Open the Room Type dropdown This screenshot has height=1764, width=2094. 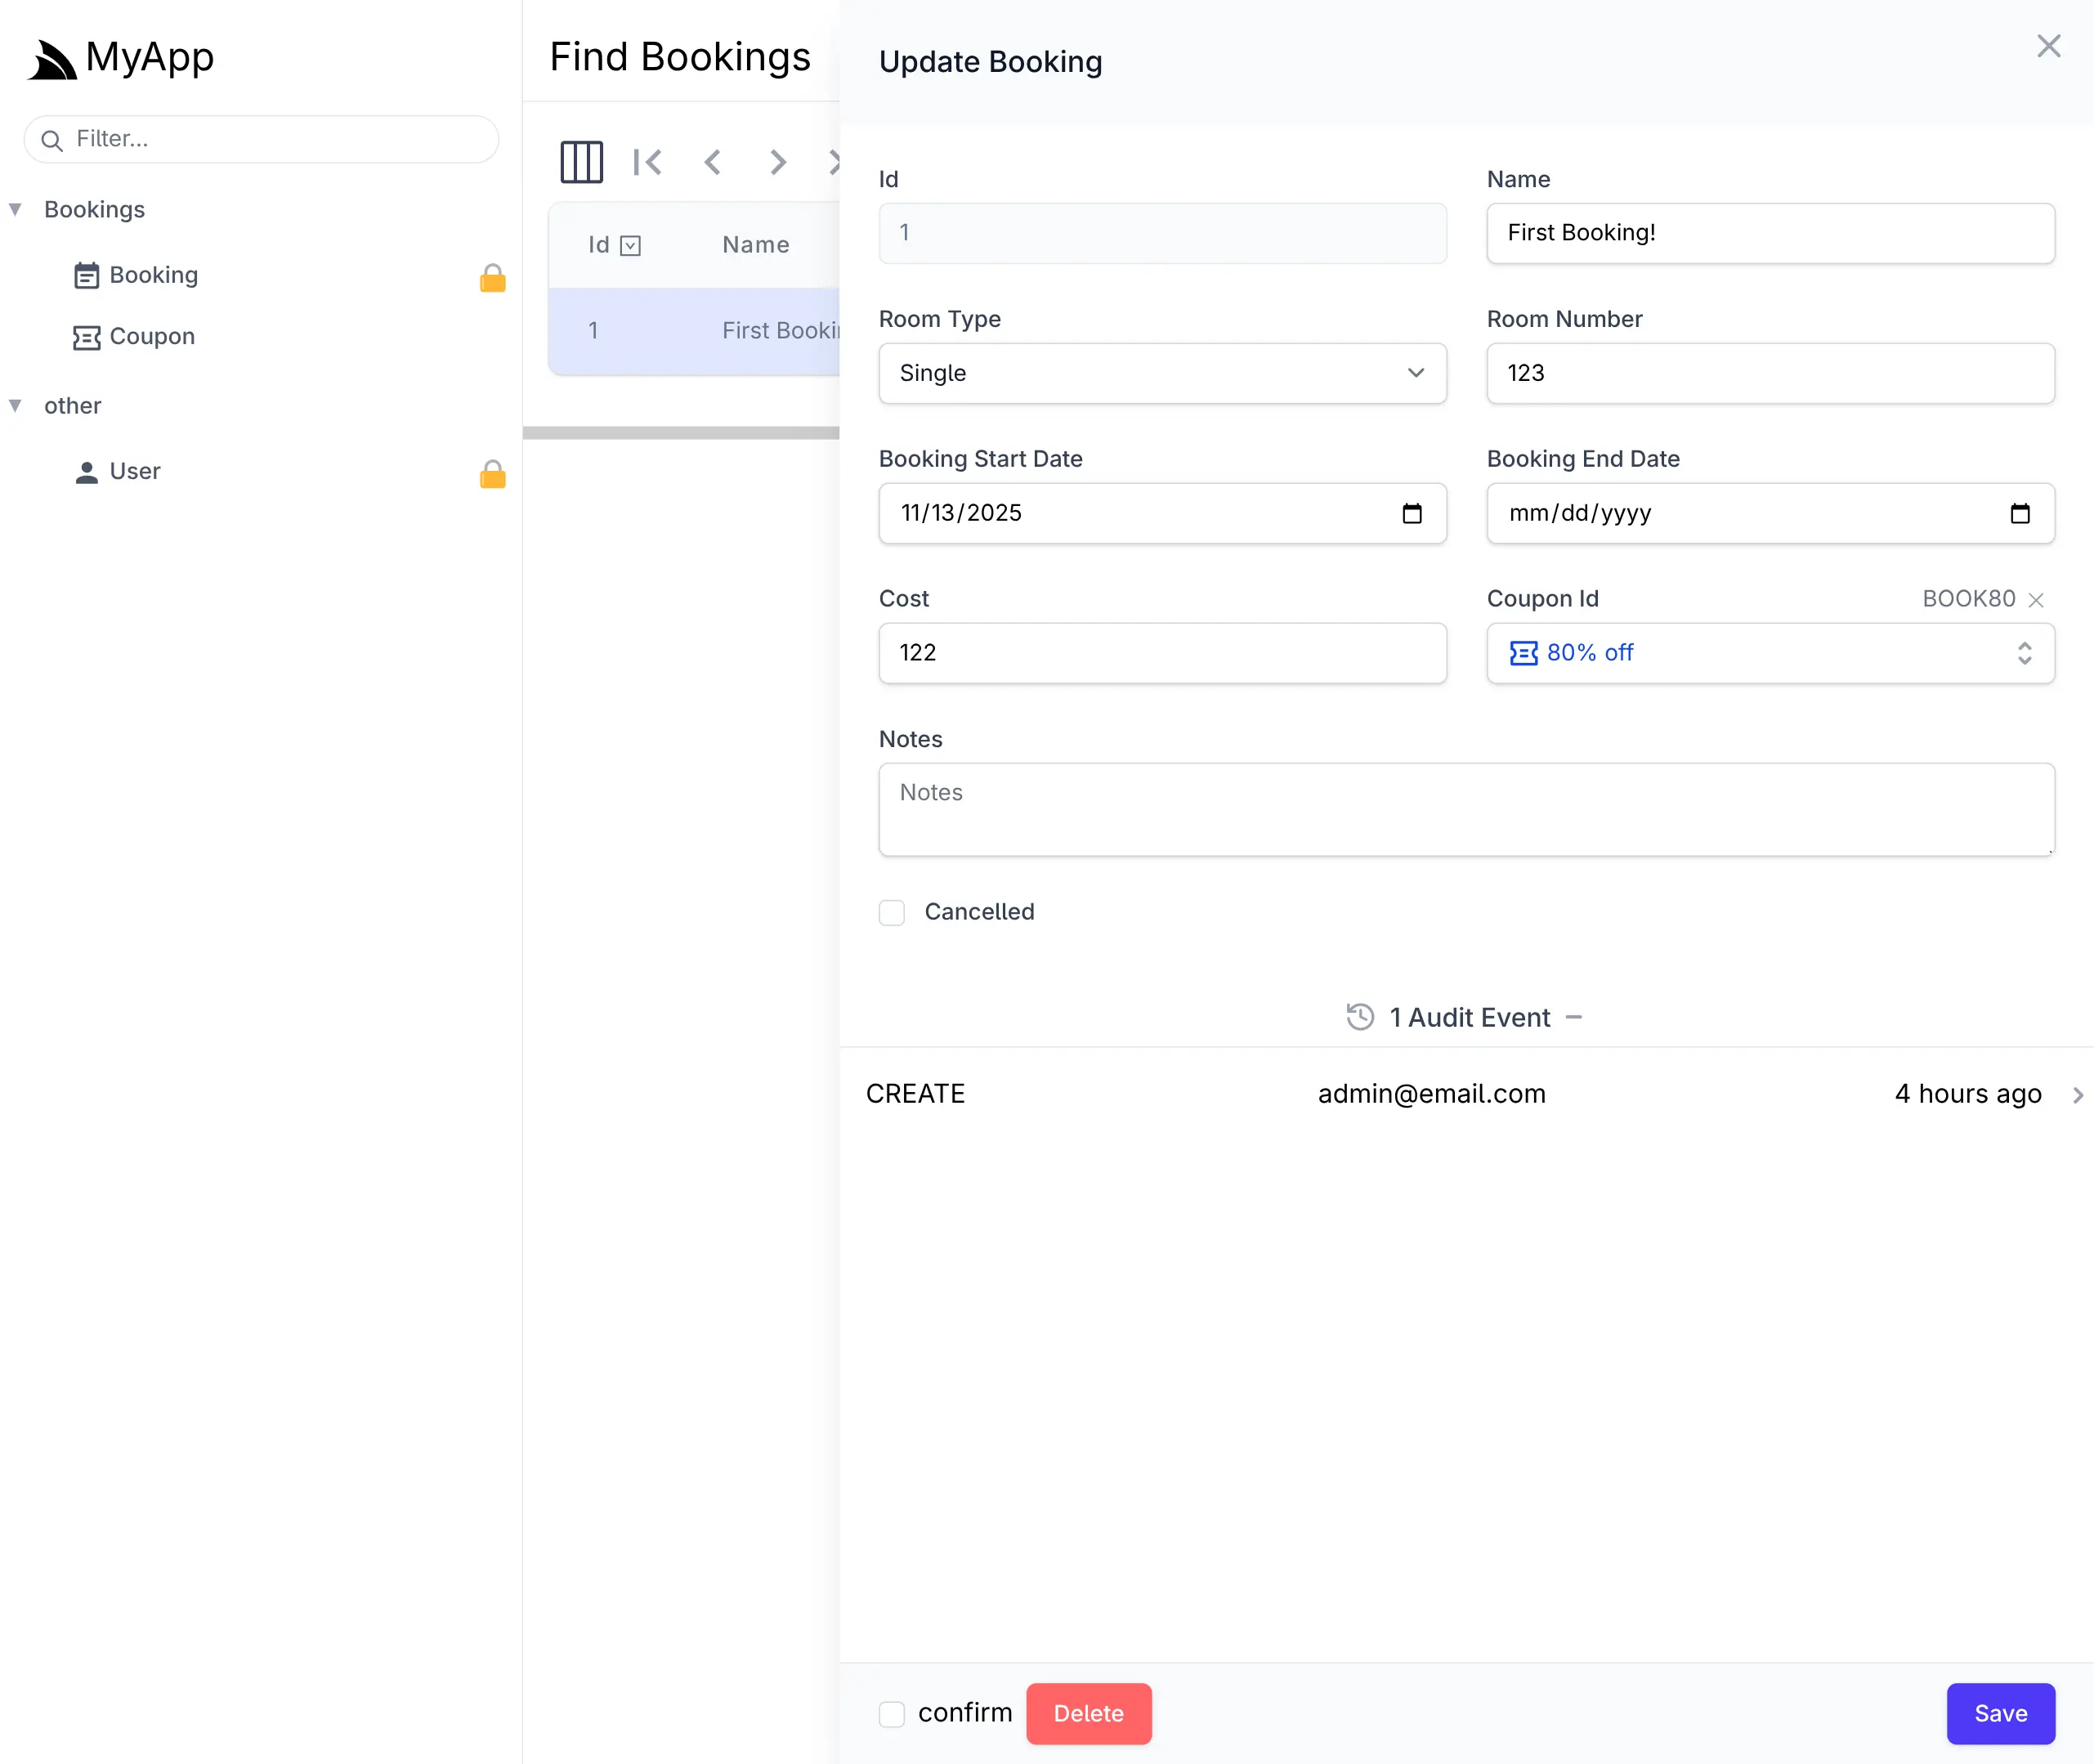1162,373
